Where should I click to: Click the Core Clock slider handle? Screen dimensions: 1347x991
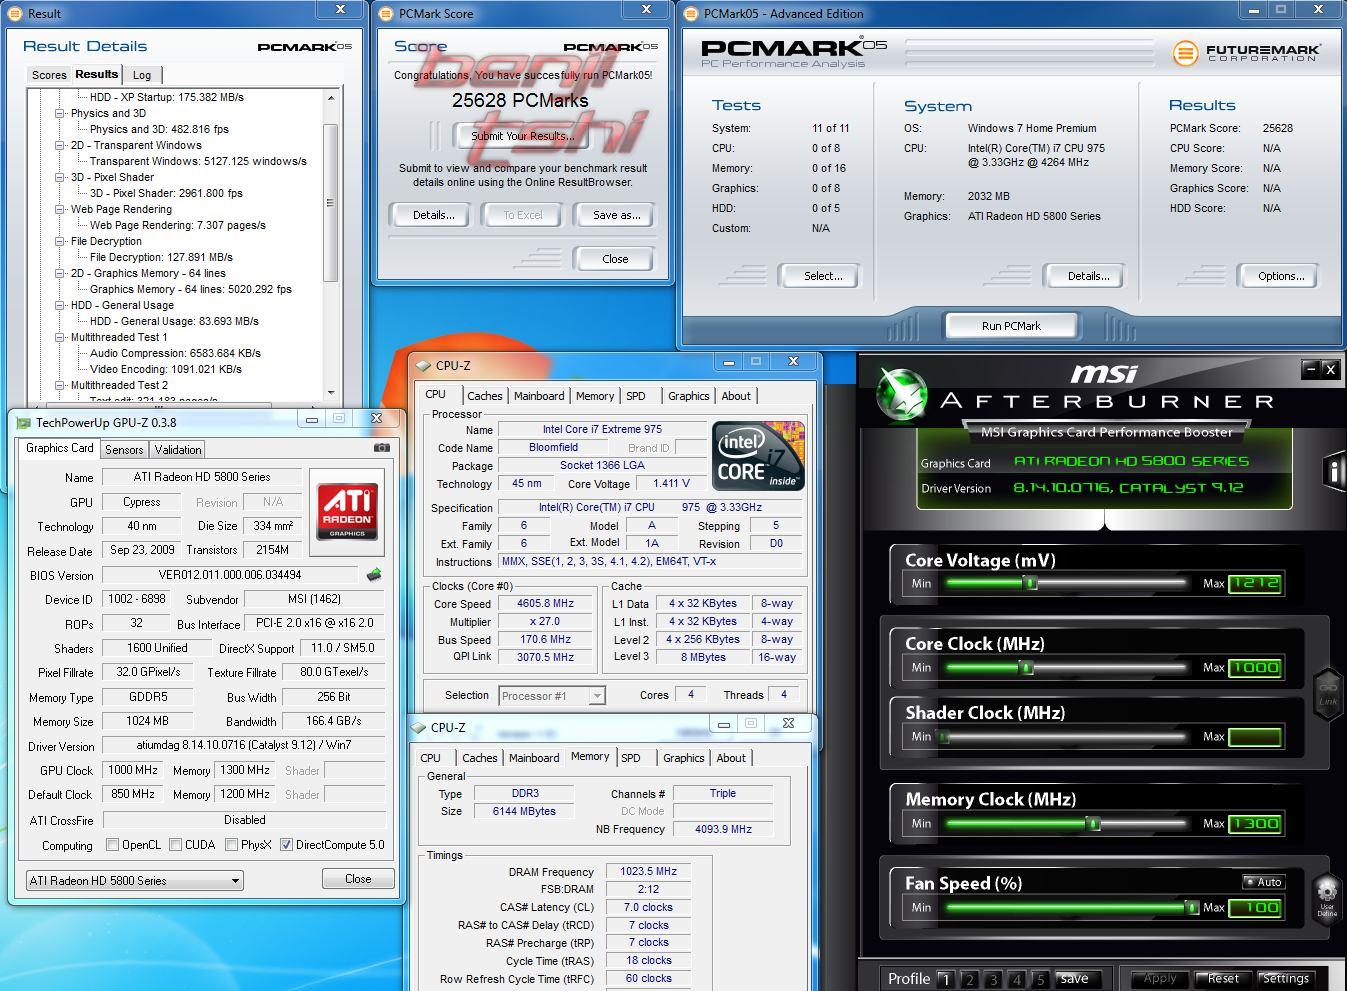[1026, 668]
